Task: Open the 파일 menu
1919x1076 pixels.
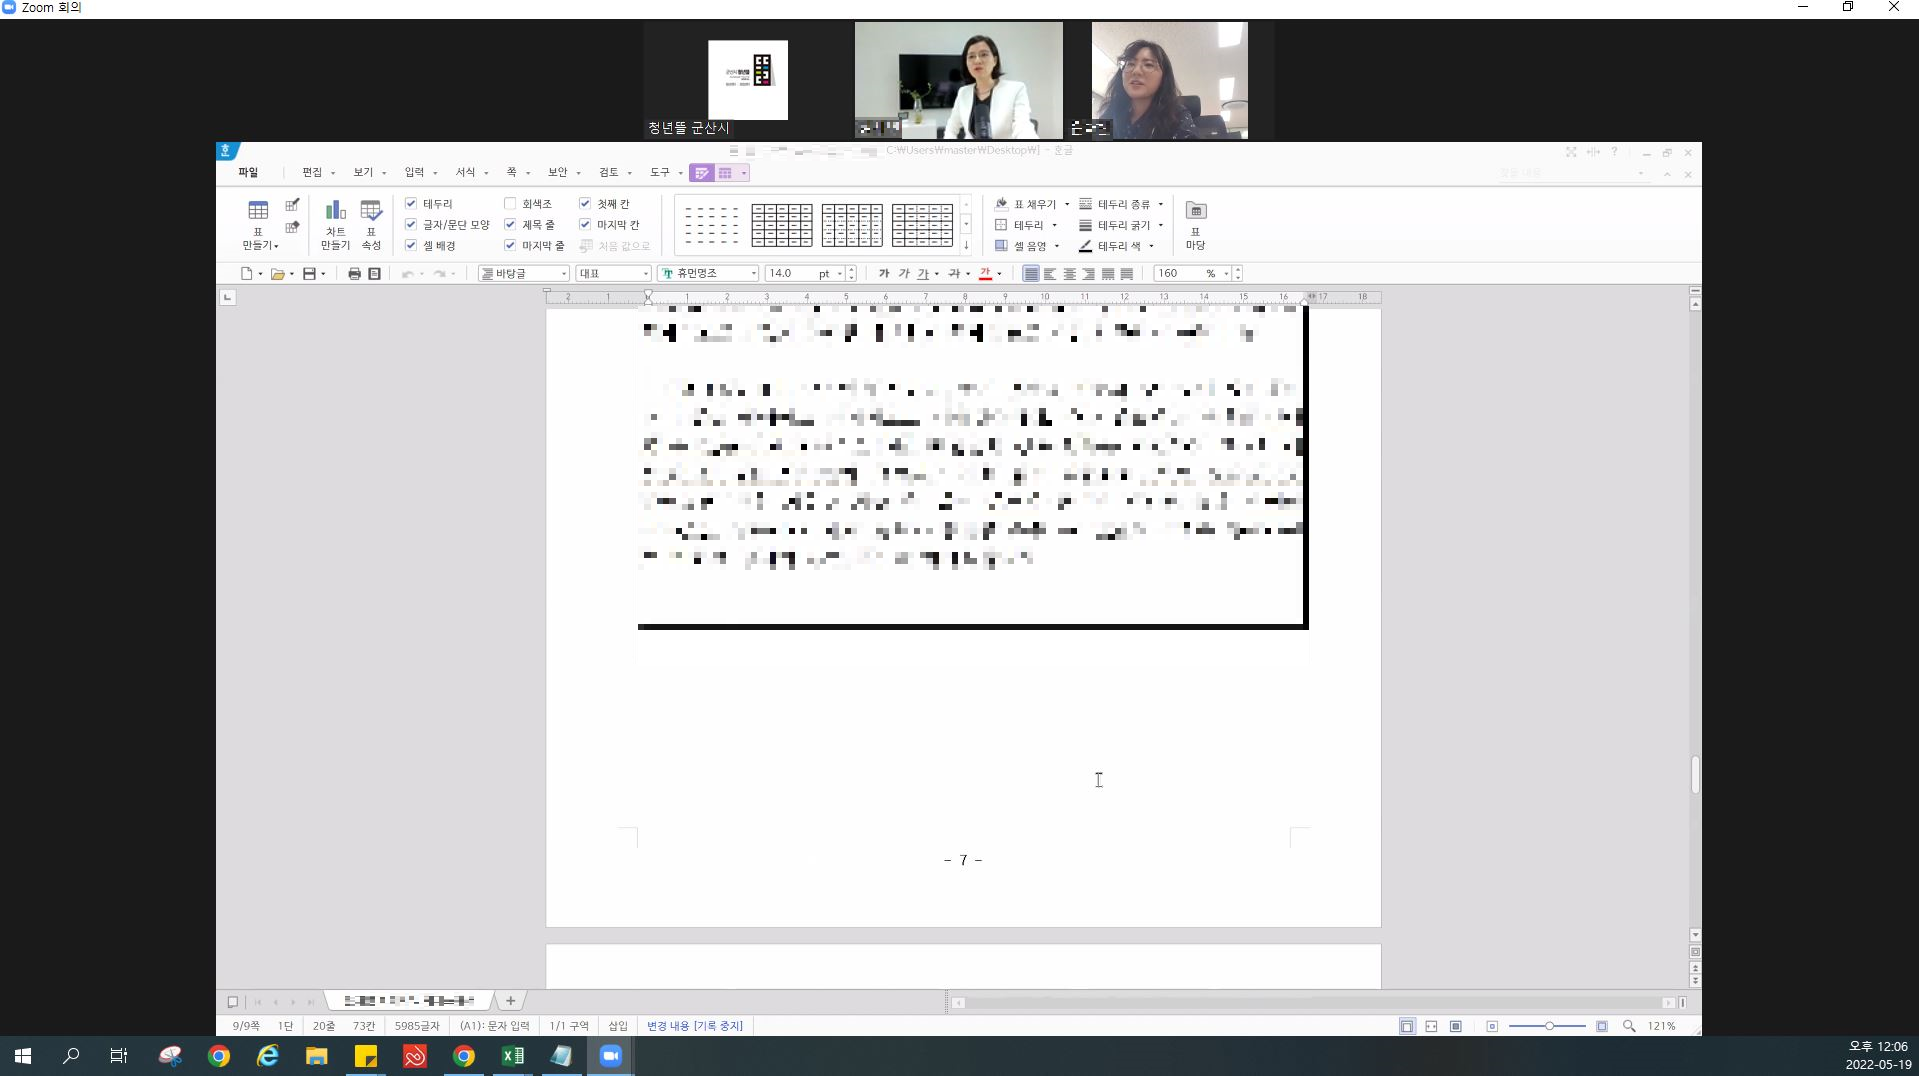Action: (x=248, y=173)
